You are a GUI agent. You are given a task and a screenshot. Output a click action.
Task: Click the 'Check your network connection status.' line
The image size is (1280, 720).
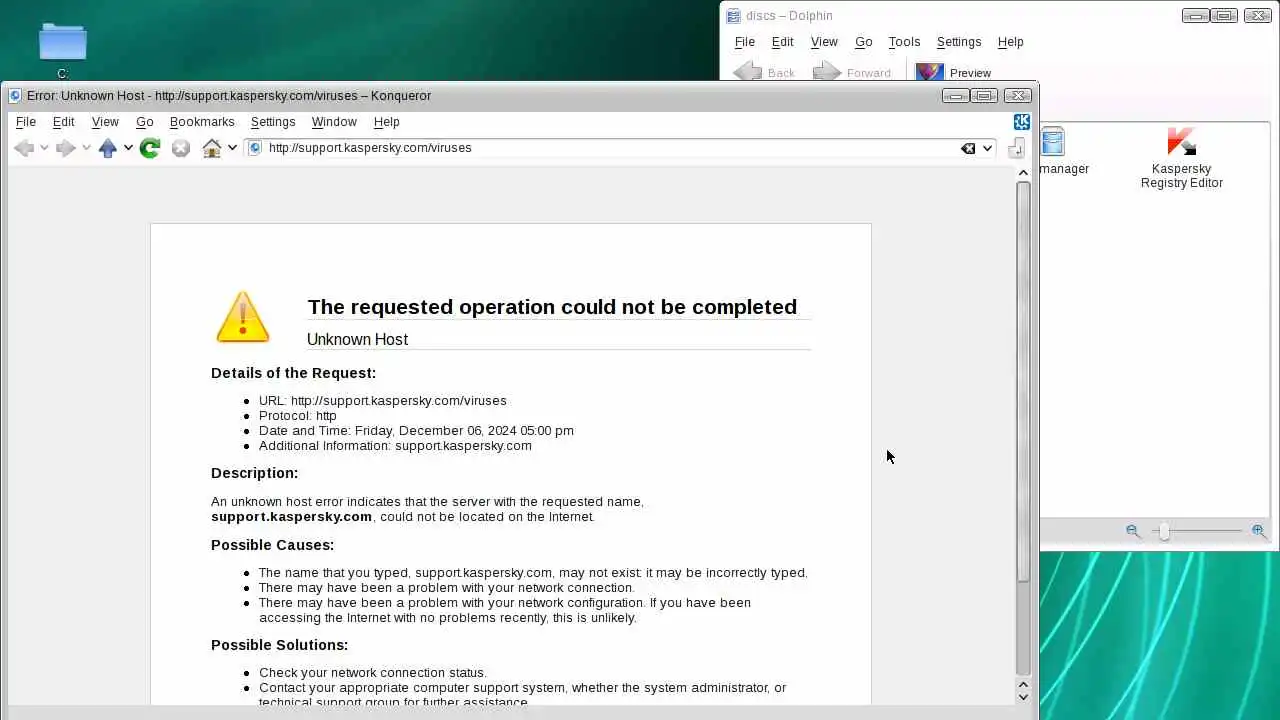coord(373,673)
